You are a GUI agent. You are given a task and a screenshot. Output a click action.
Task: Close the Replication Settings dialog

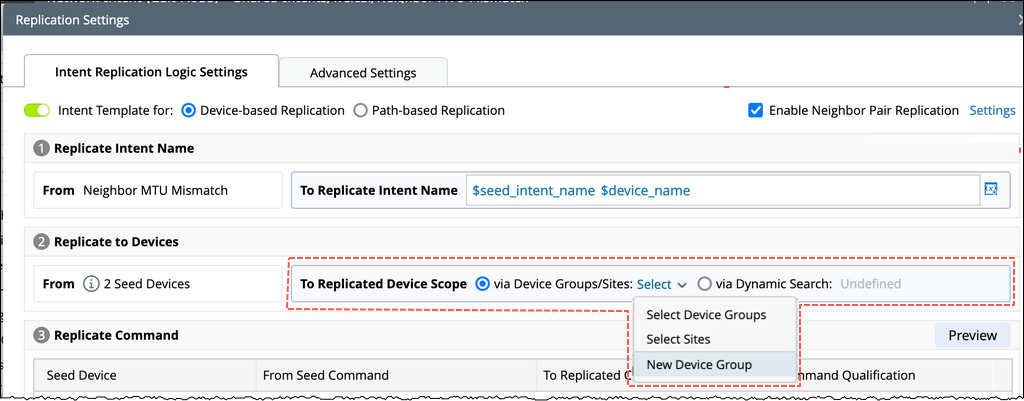coord(1017,18)
